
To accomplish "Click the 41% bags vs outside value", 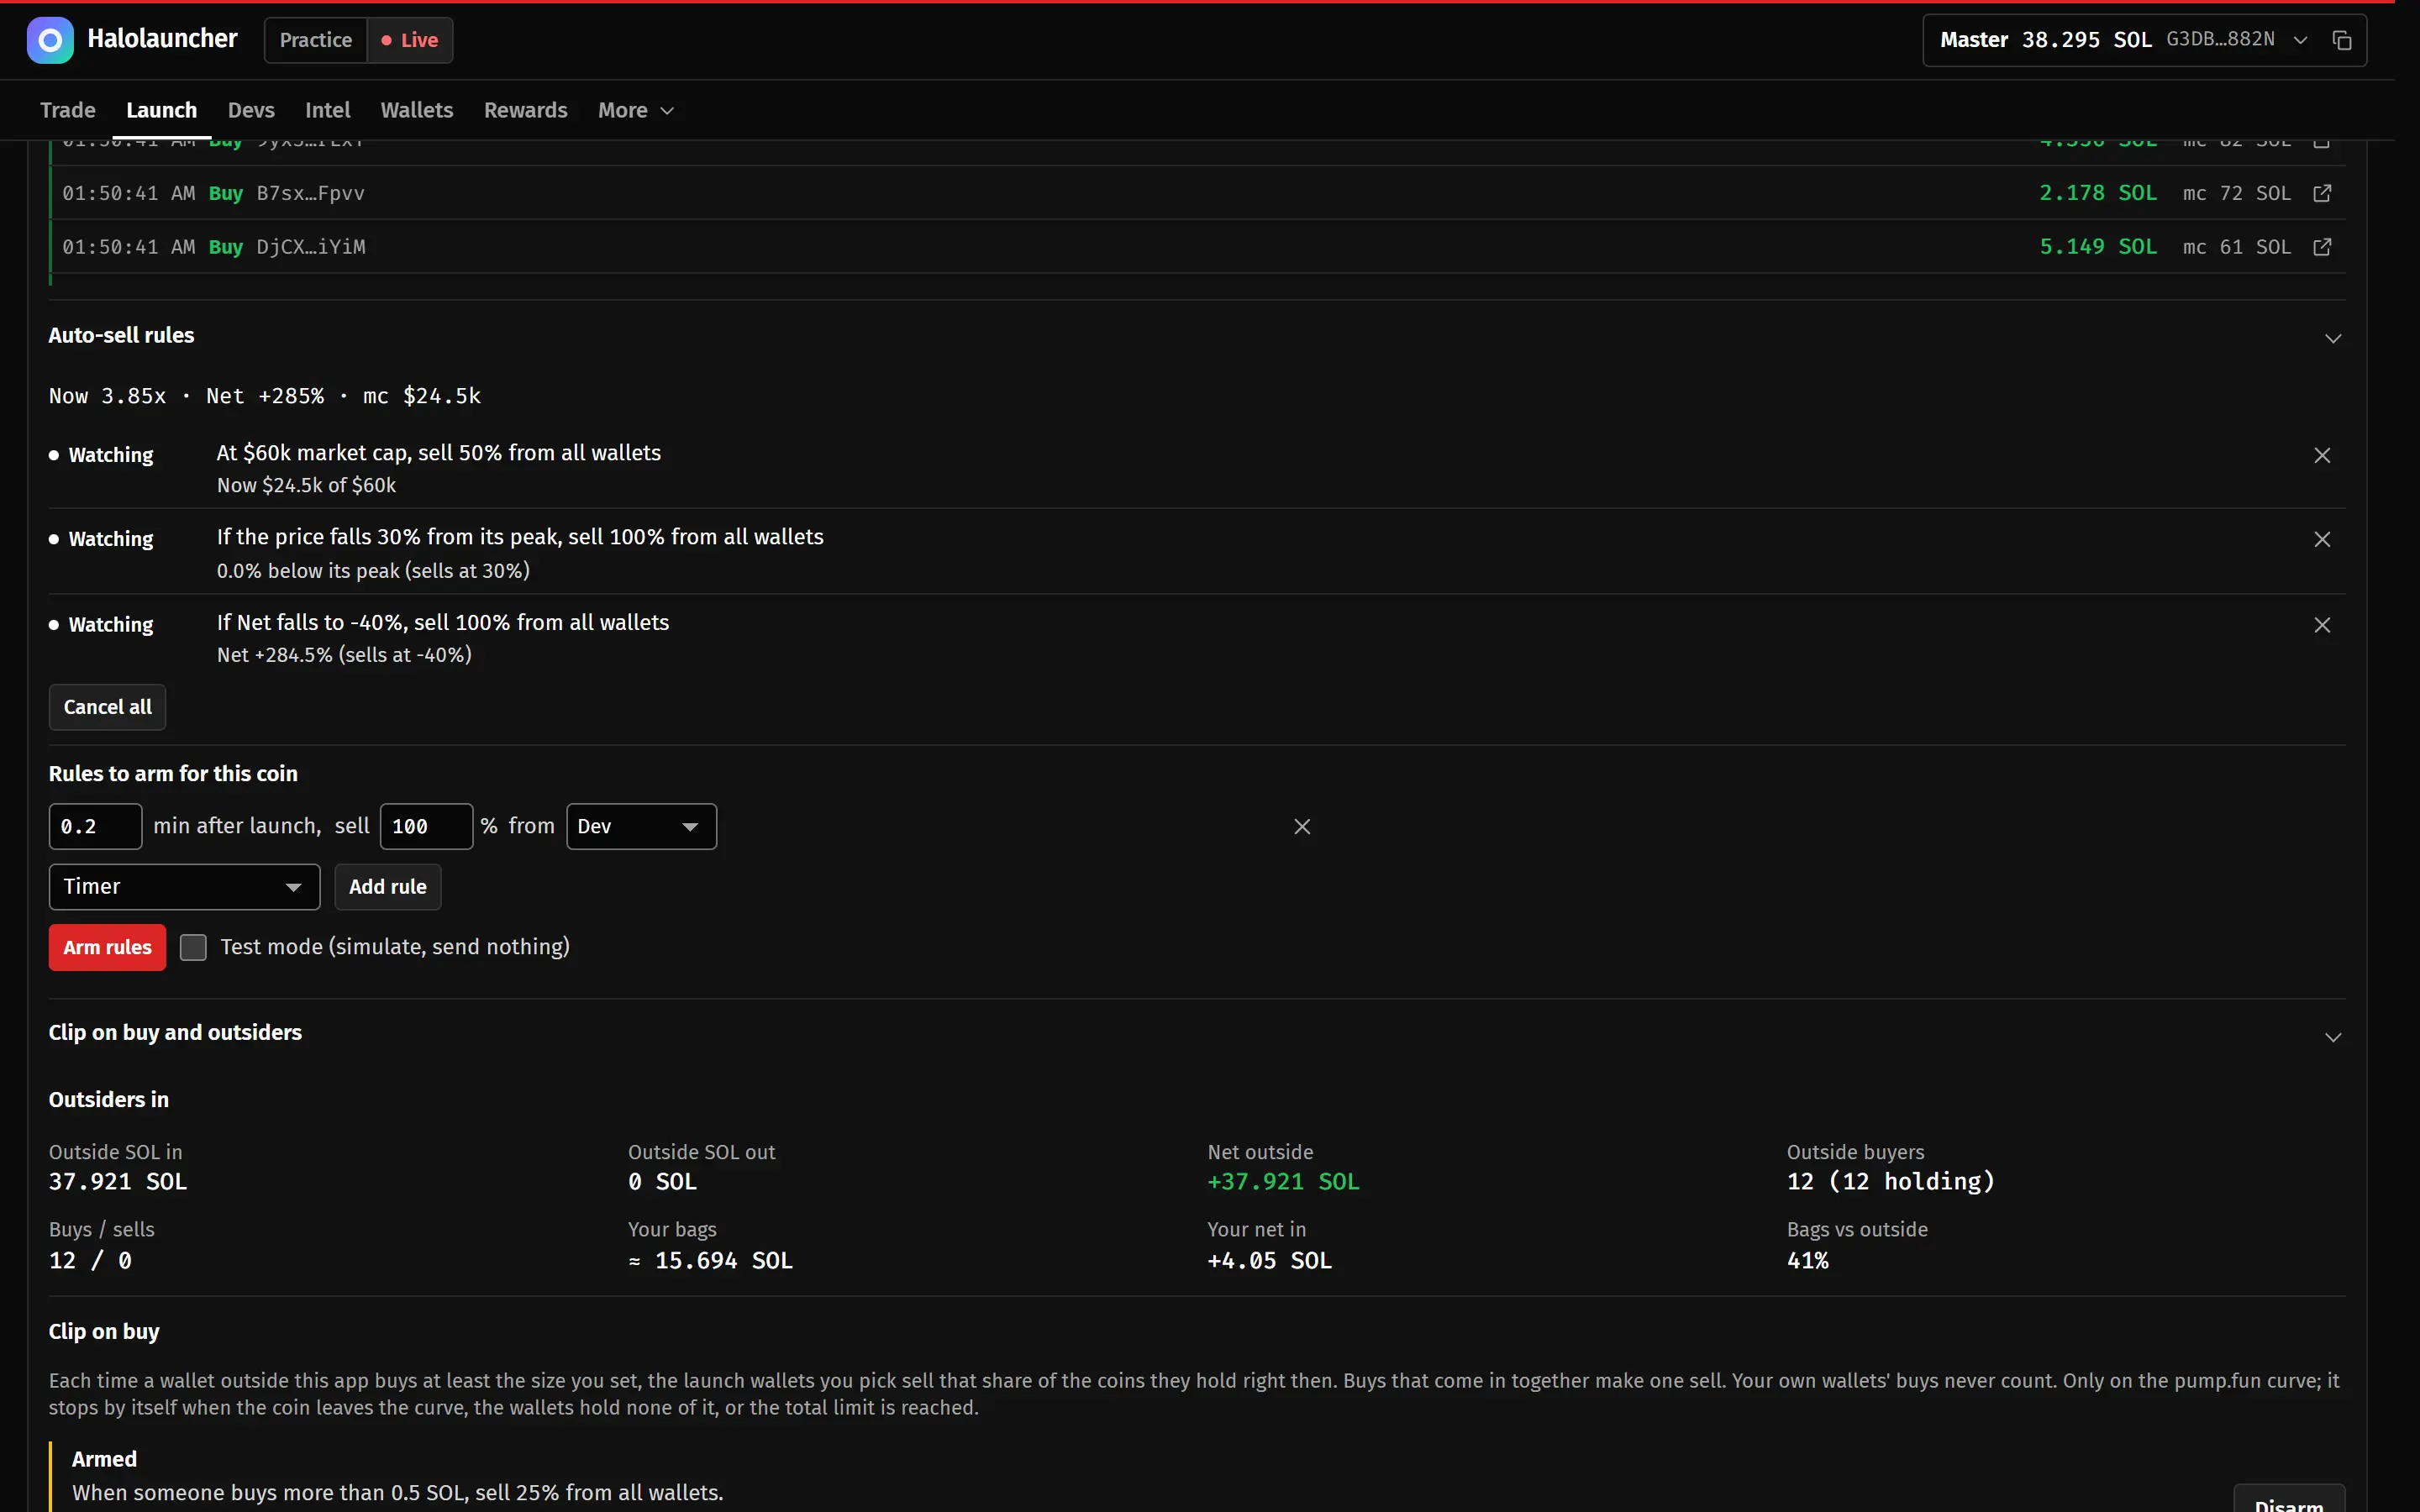I will click(x=1808, y=1261).
